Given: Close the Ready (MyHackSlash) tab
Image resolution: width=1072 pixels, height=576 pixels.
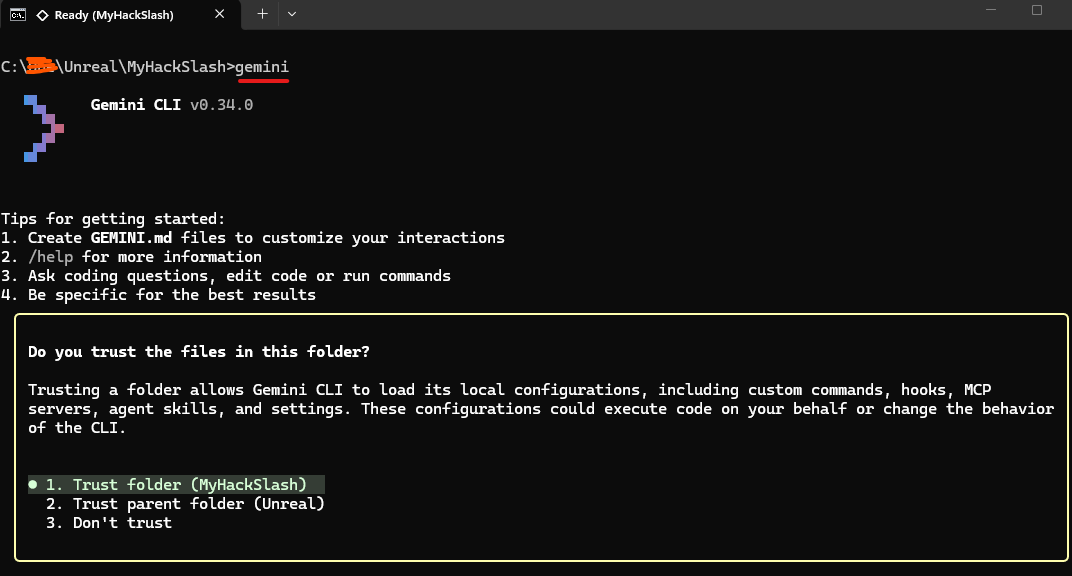Looking at the screenshot, I should [x=219, y=14].
